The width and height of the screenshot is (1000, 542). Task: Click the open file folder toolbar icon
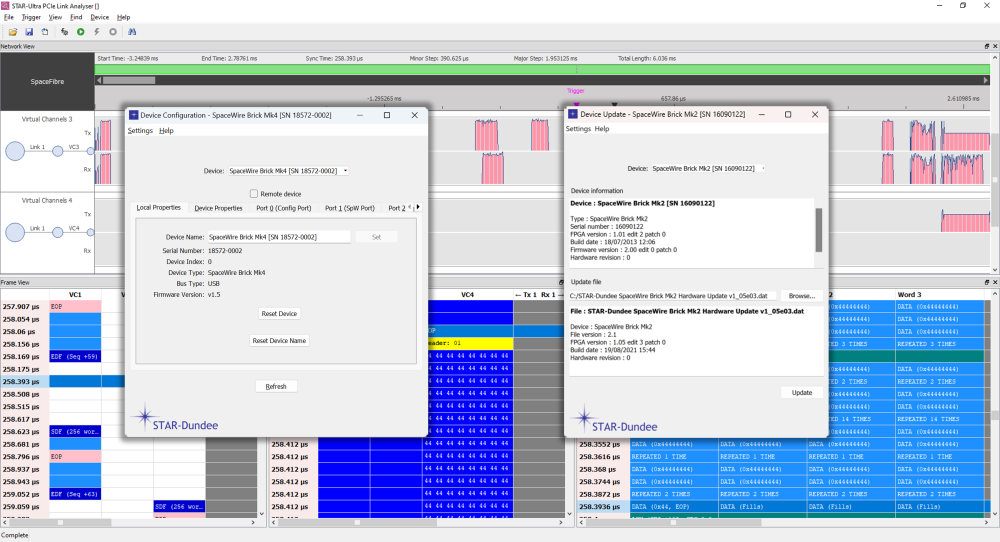[x=13, y=32]
